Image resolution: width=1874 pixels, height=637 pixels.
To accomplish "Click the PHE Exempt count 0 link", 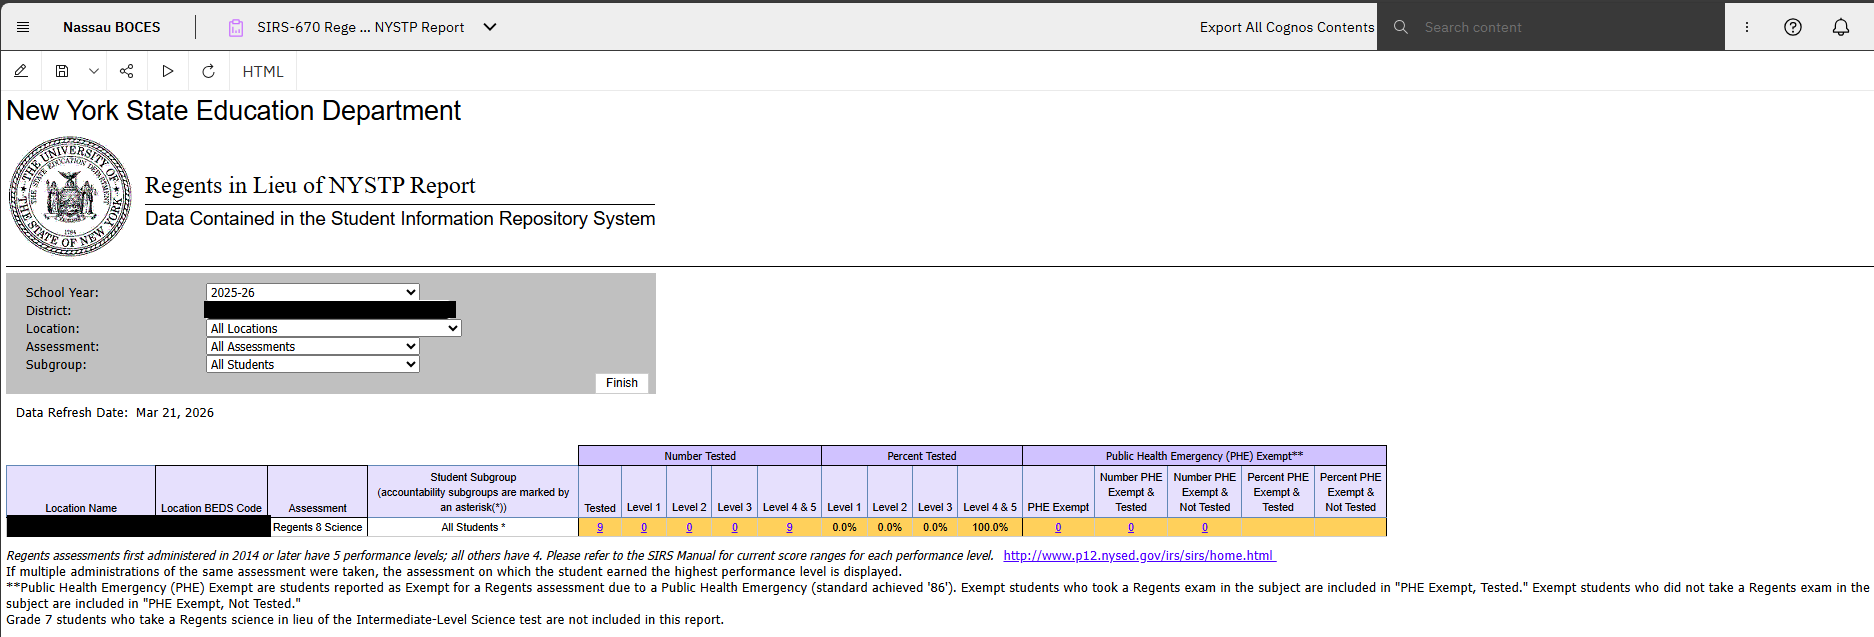I will coord(1058,528).
